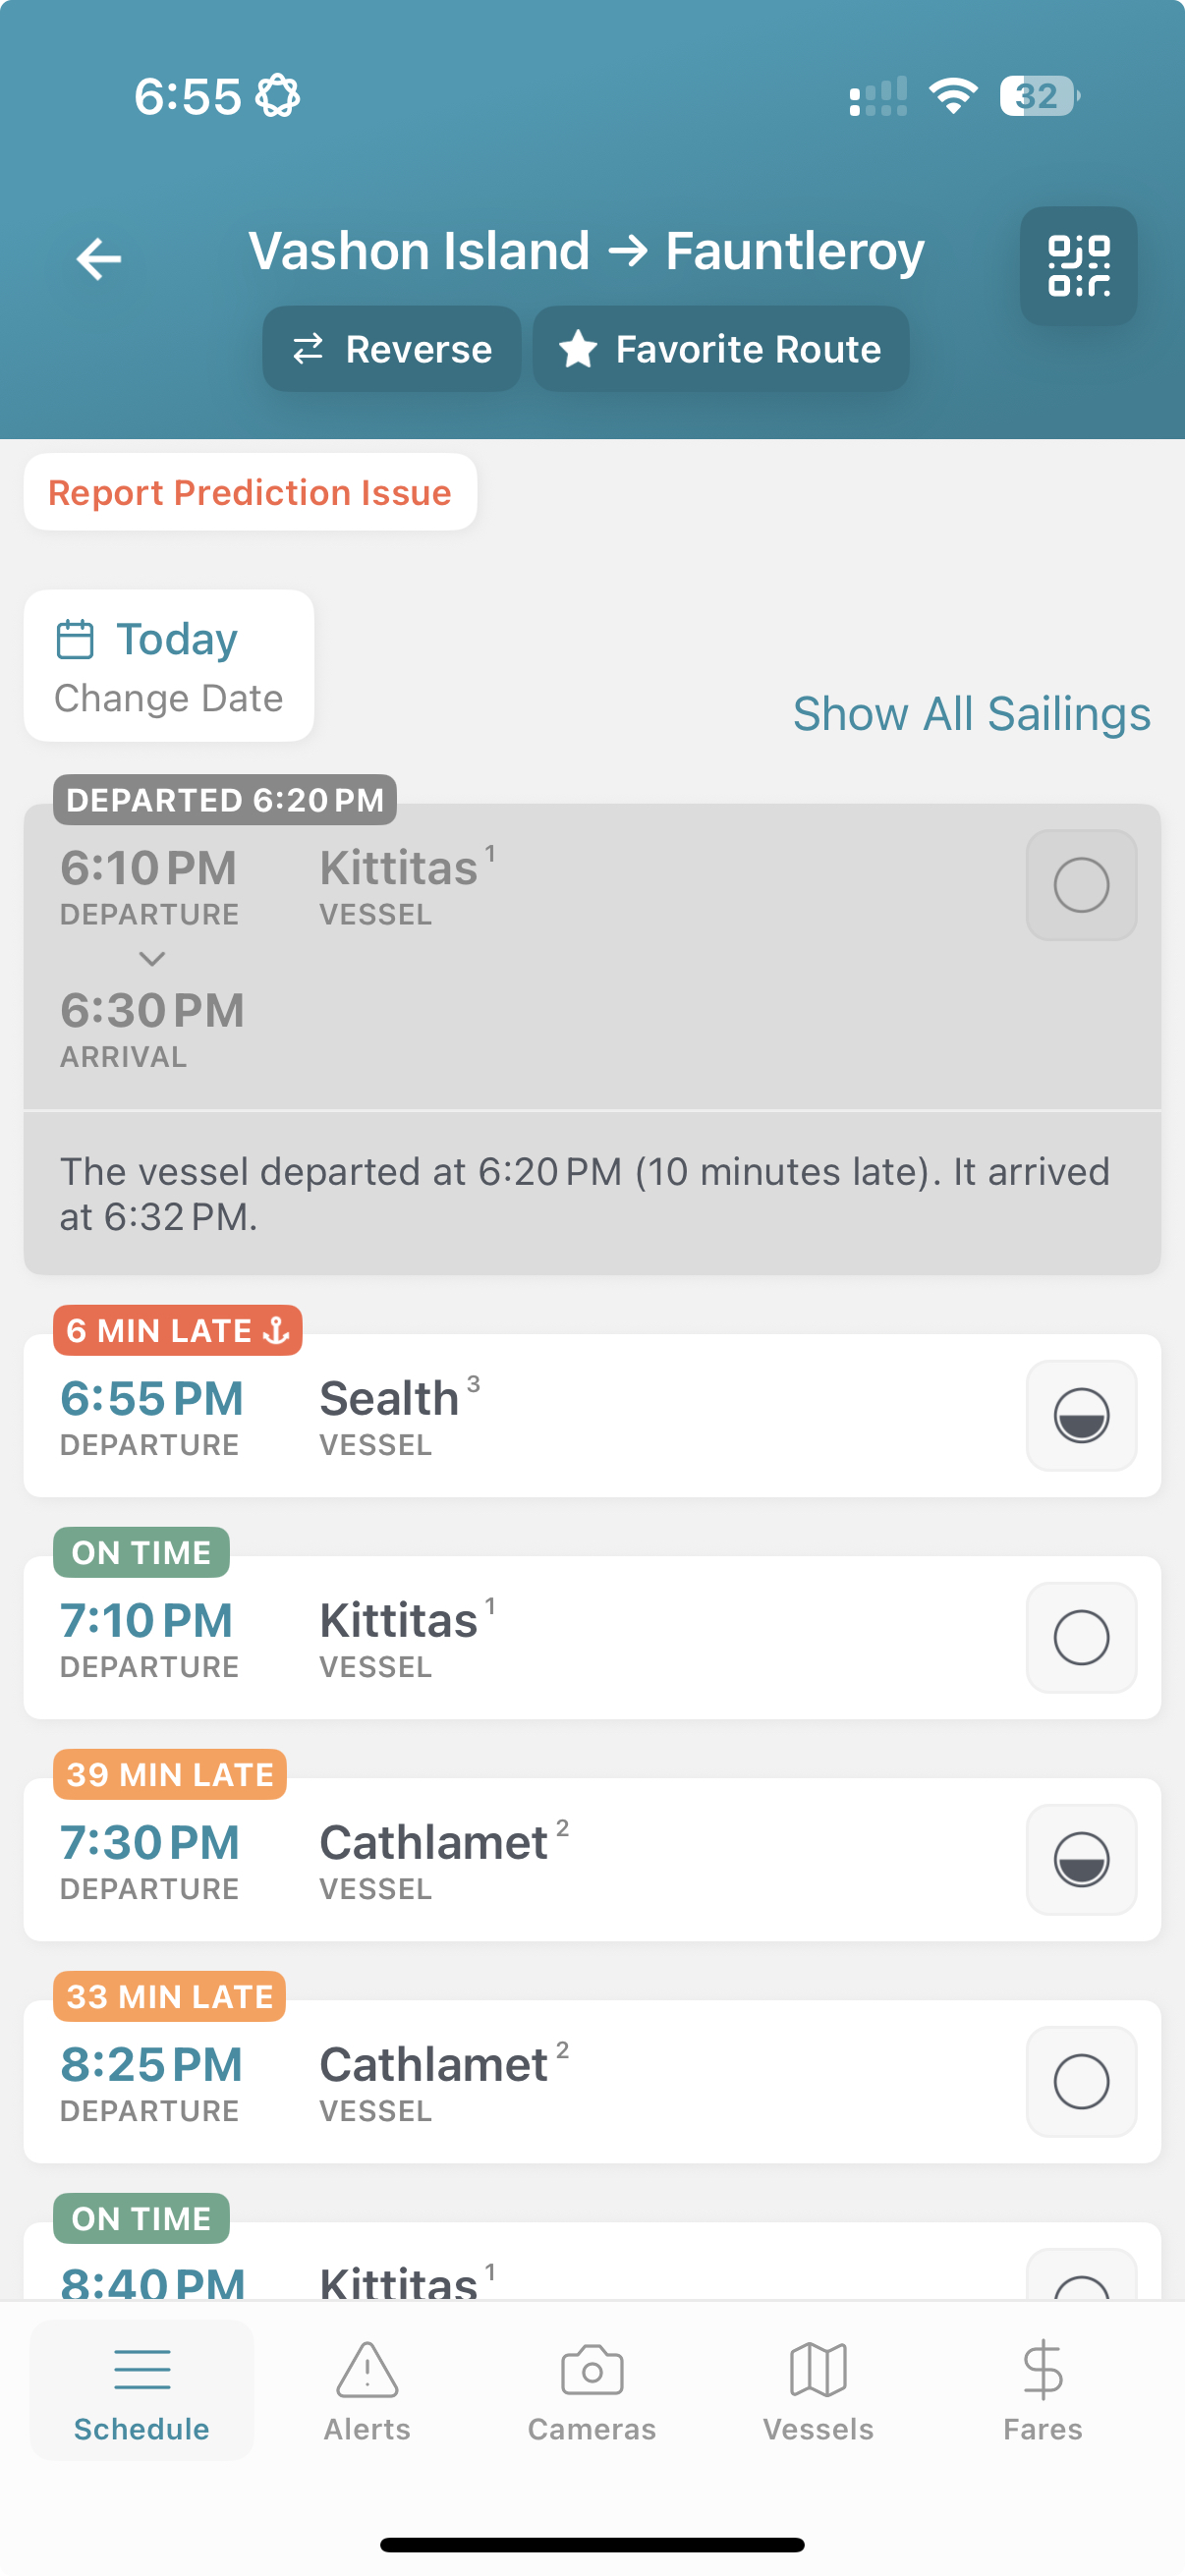Tap Show All Sailings link
This screenshot has width=1185, height=2576.
pyautogui.click(x=971, y=714)
